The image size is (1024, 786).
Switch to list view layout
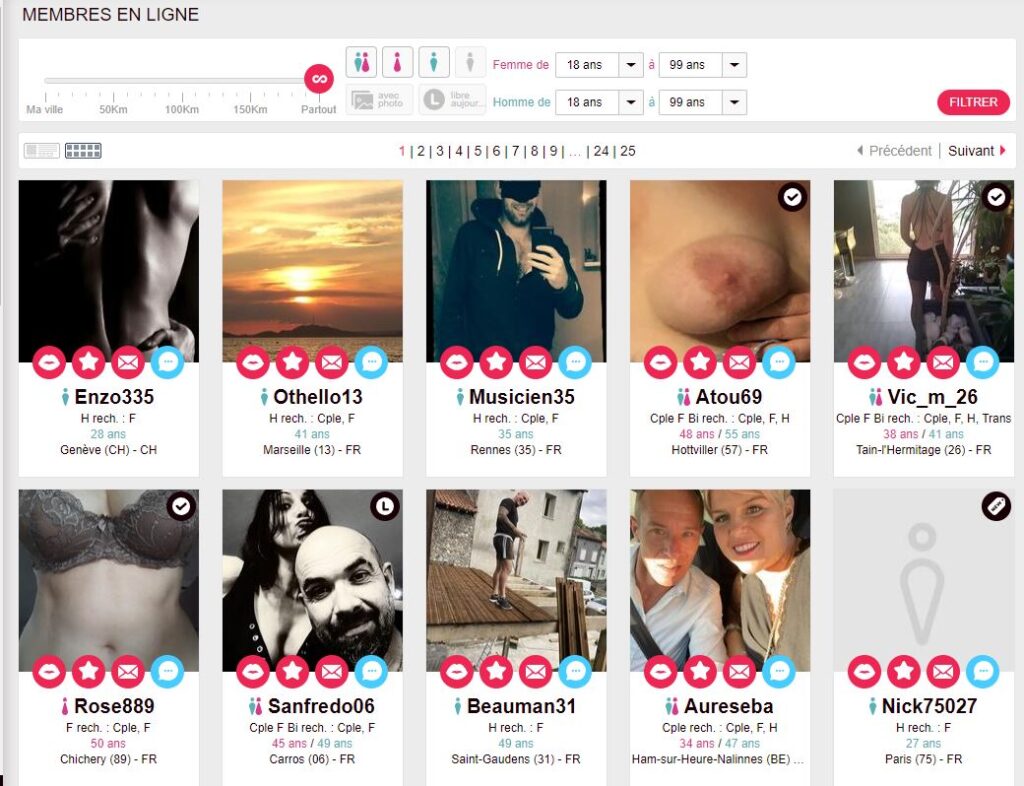pyautogui.click(x=40, y=150)
